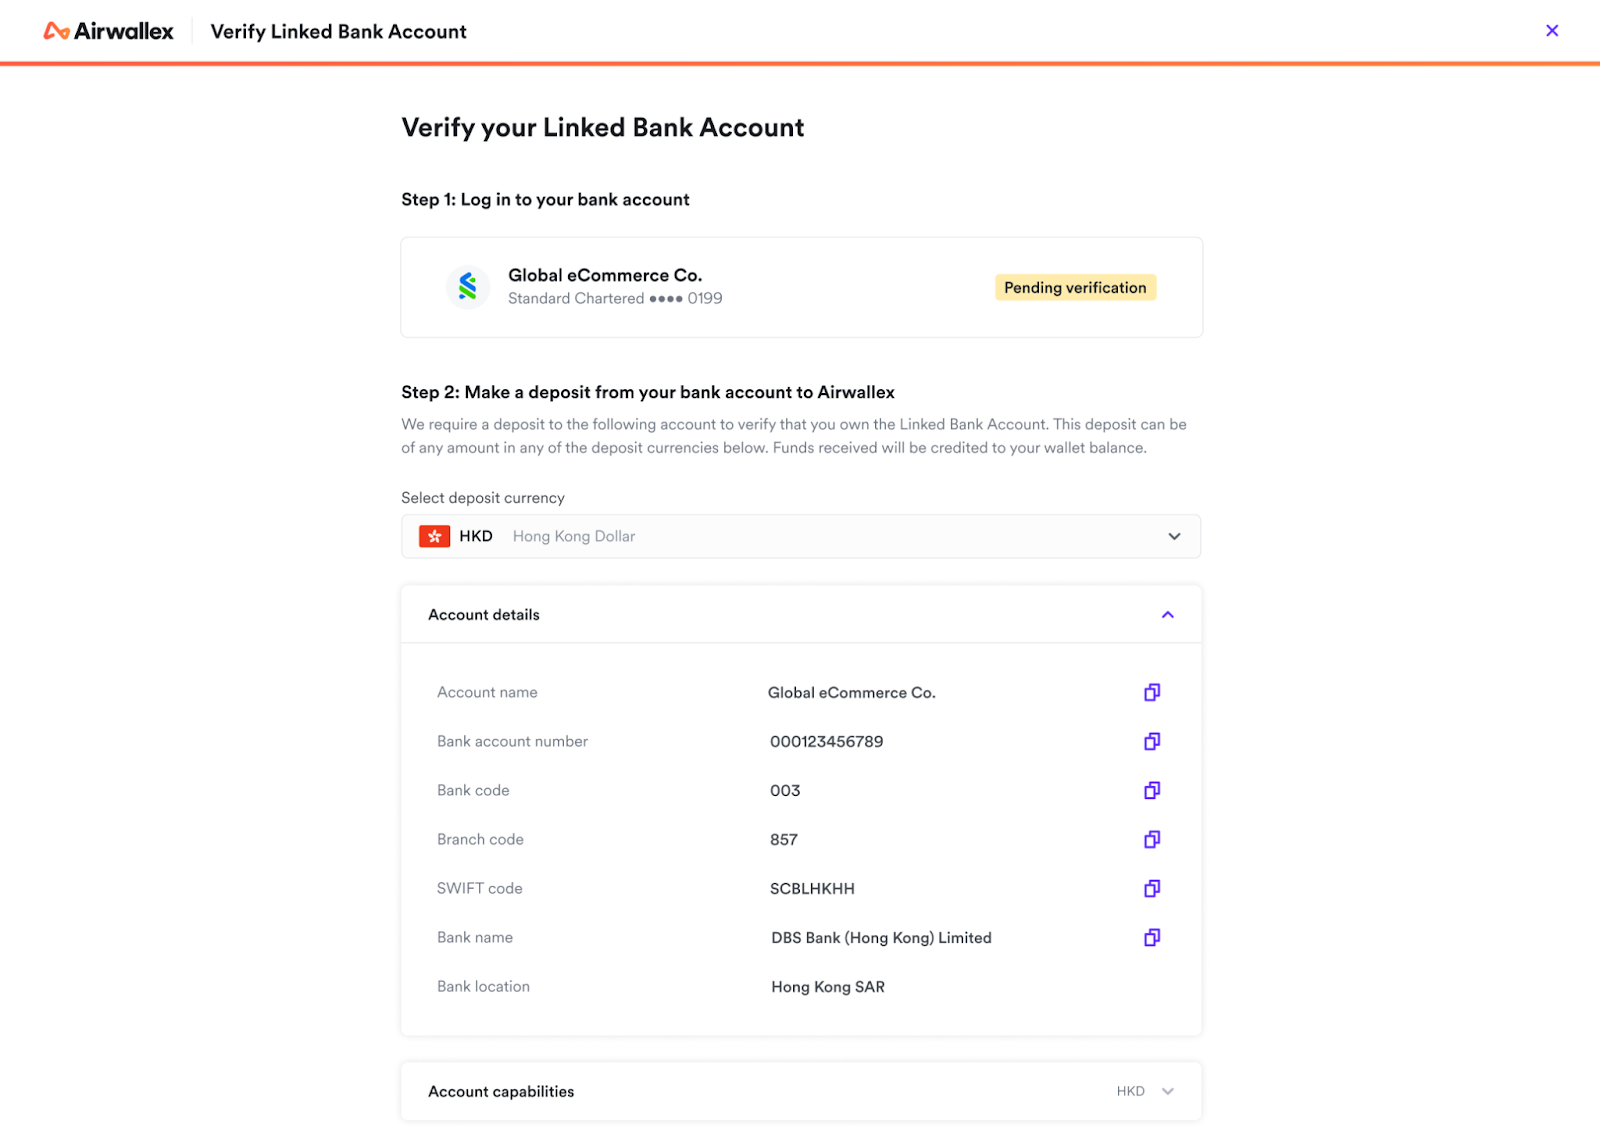Click the Bank location label
Image resolution: width=1600 pixels, height=1139 pixels.
click(x=483, y=986)
